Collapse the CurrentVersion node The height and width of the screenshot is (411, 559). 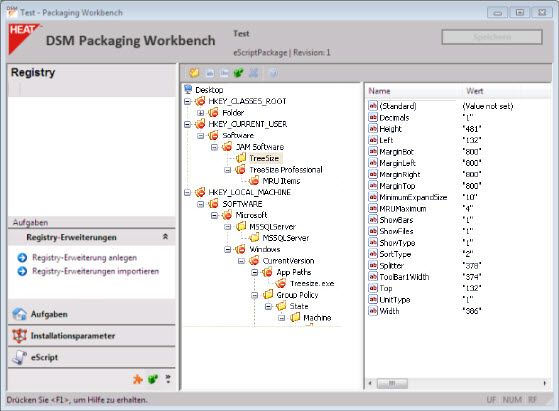tap(241, 261)
